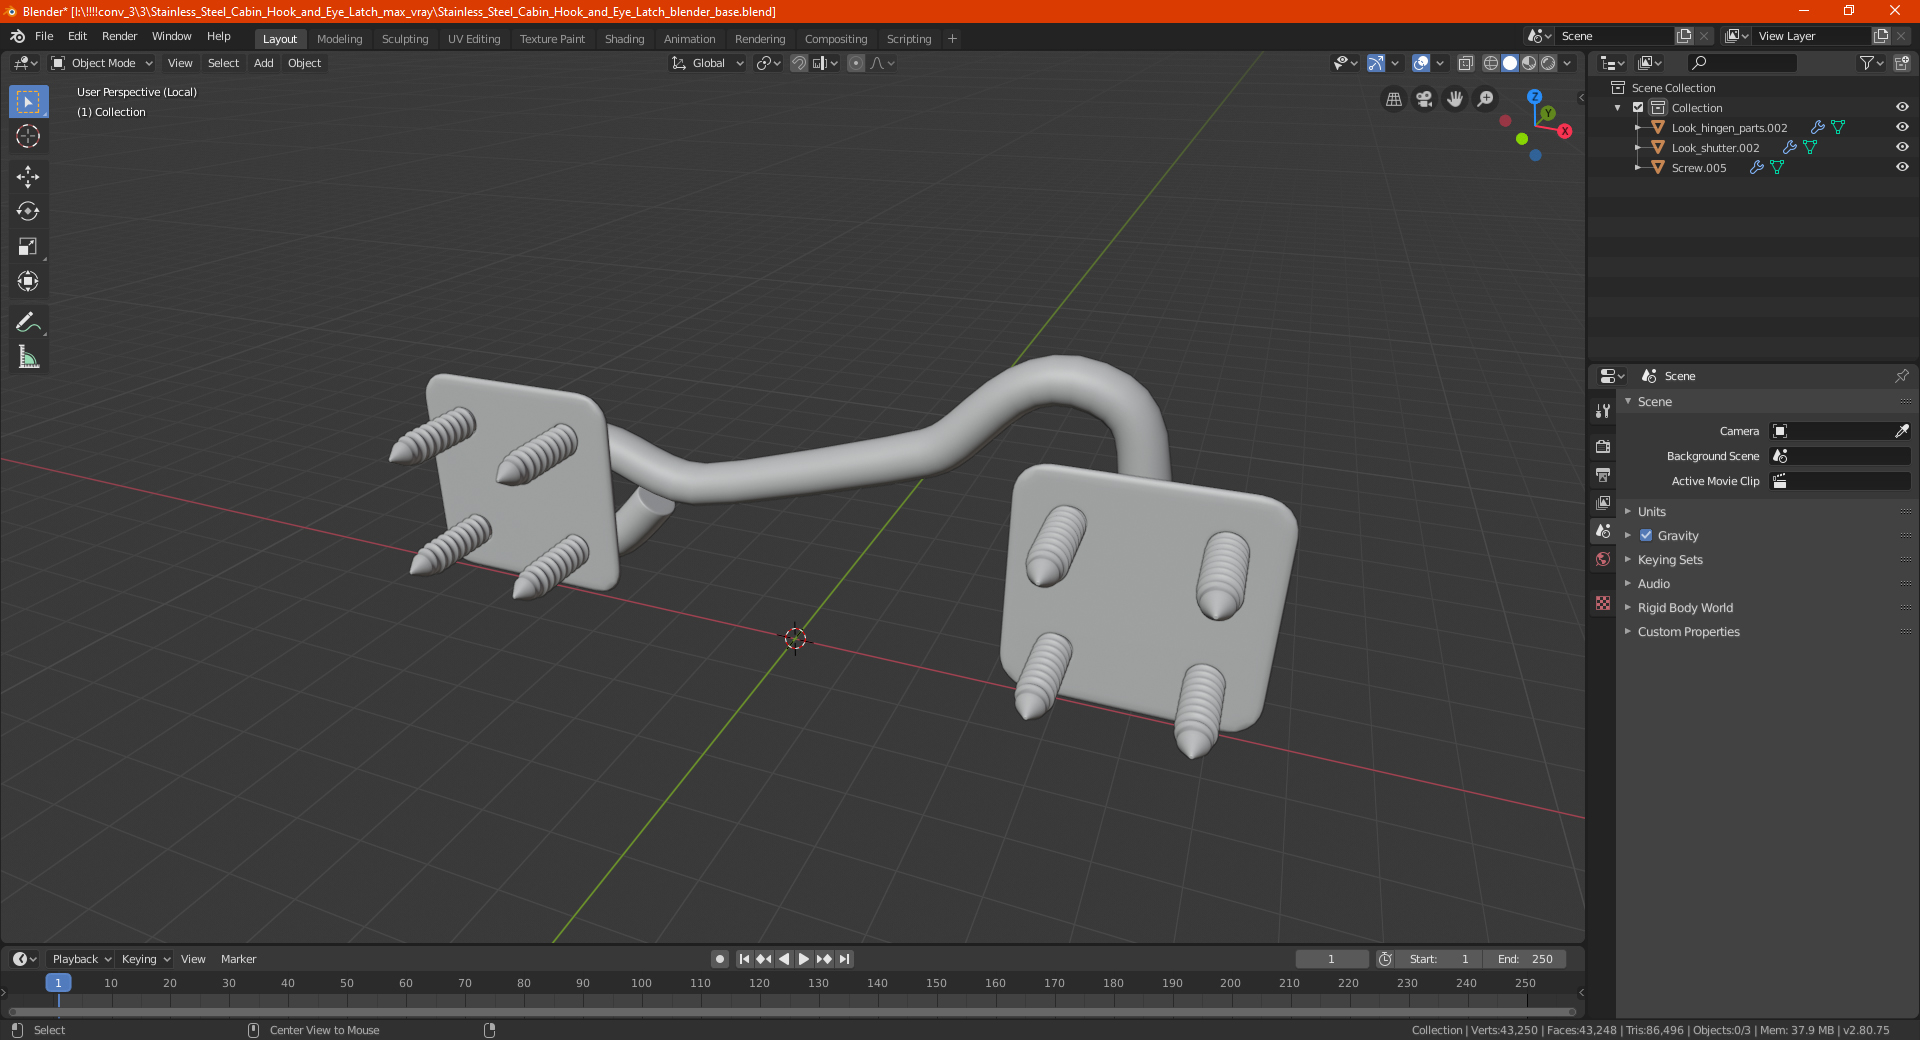Viewport: 1920px width, 1040px height.
Task: Click the End frame field
Action: 1525,959
